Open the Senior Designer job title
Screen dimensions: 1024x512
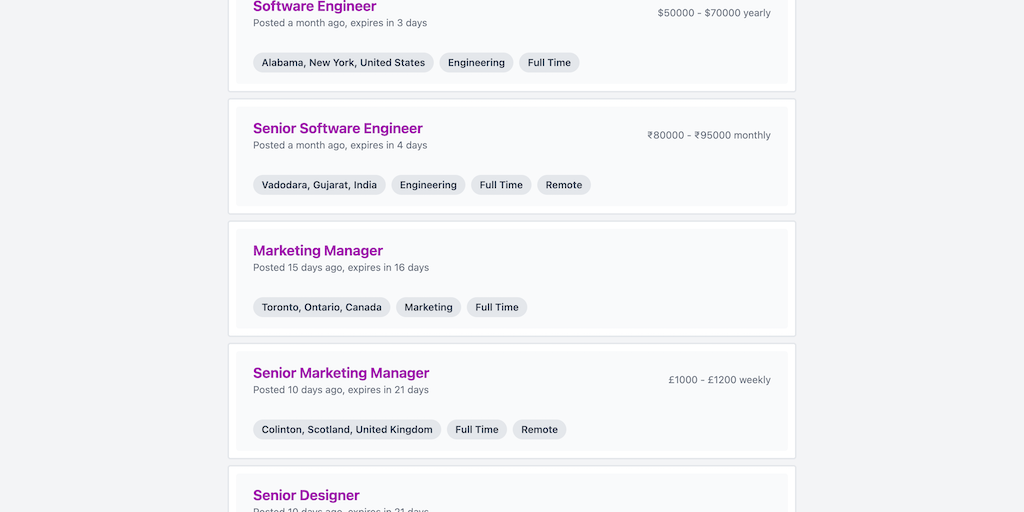click(x=306, y=495)
